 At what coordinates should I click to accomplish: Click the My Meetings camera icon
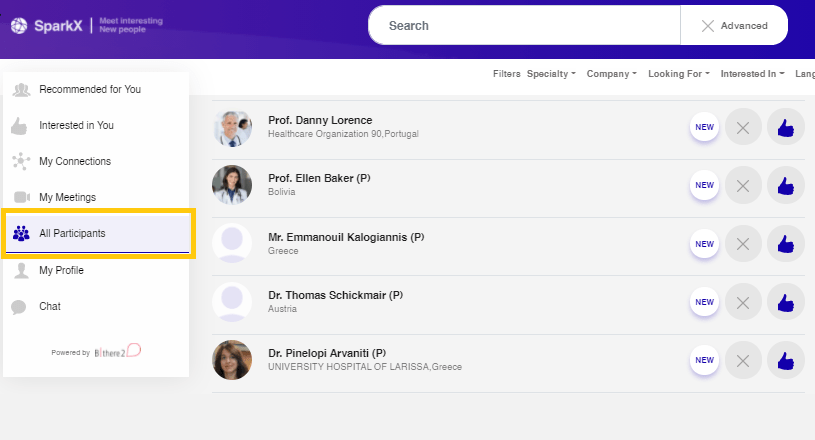(x=21, y=197)
